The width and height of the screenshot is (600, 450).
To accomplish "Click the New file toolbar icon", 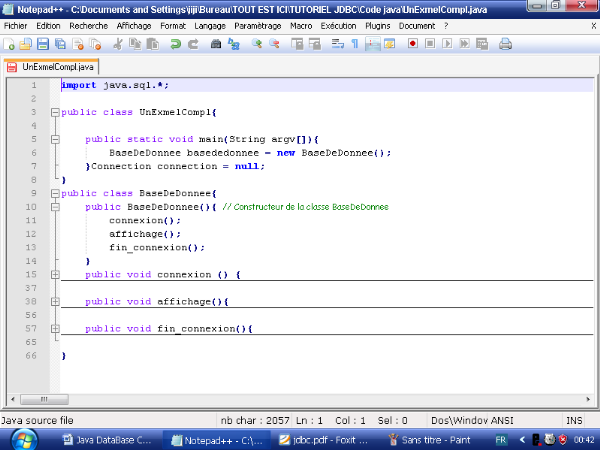I will tap(9, 44).
